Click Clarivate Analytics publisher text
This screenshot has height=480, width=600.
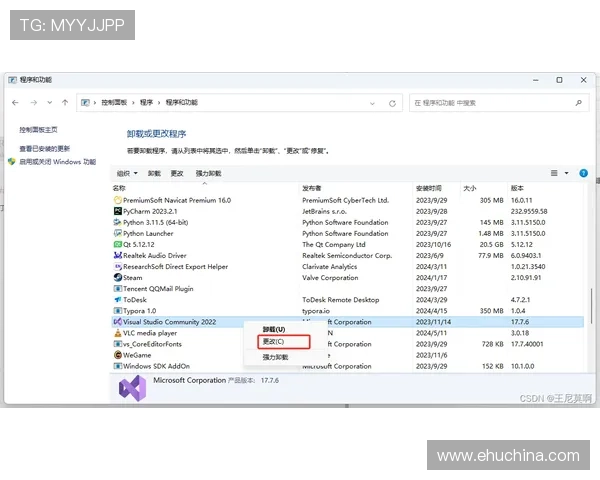329,267
